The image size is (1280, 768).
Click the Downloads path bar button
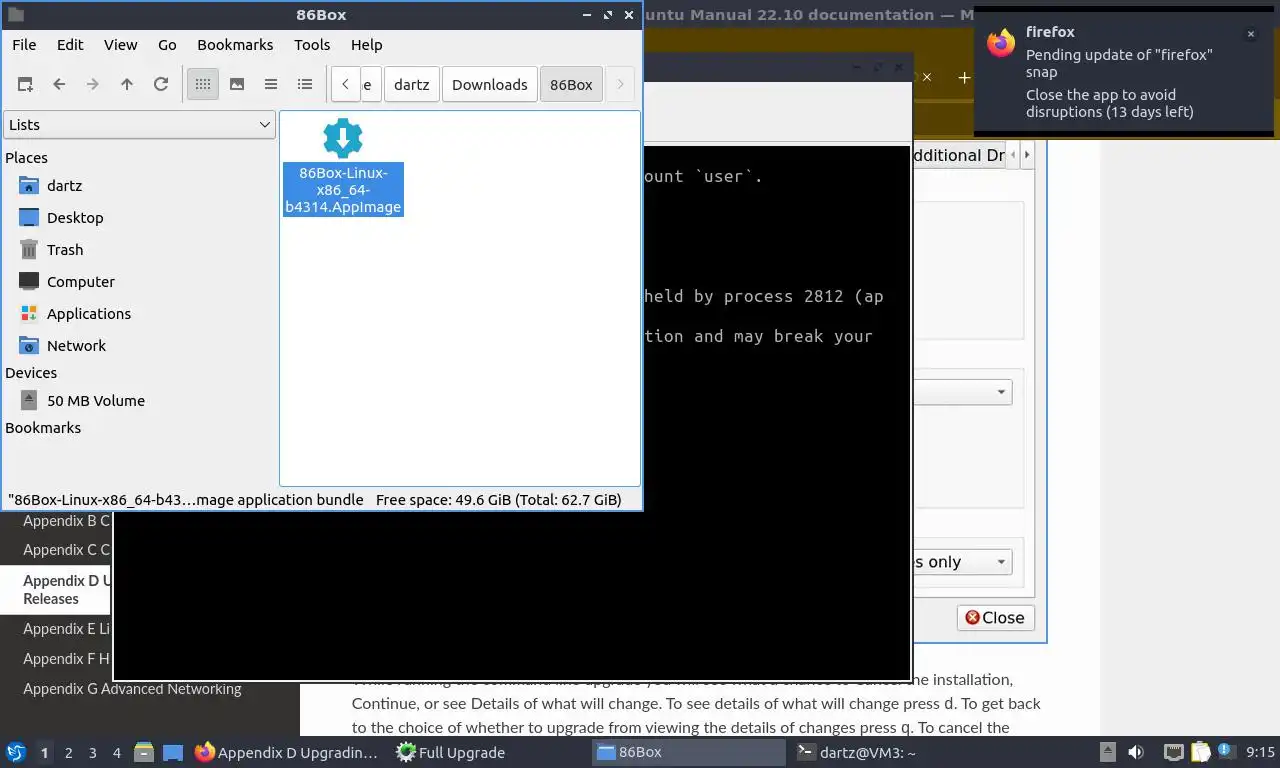point(490,84)
